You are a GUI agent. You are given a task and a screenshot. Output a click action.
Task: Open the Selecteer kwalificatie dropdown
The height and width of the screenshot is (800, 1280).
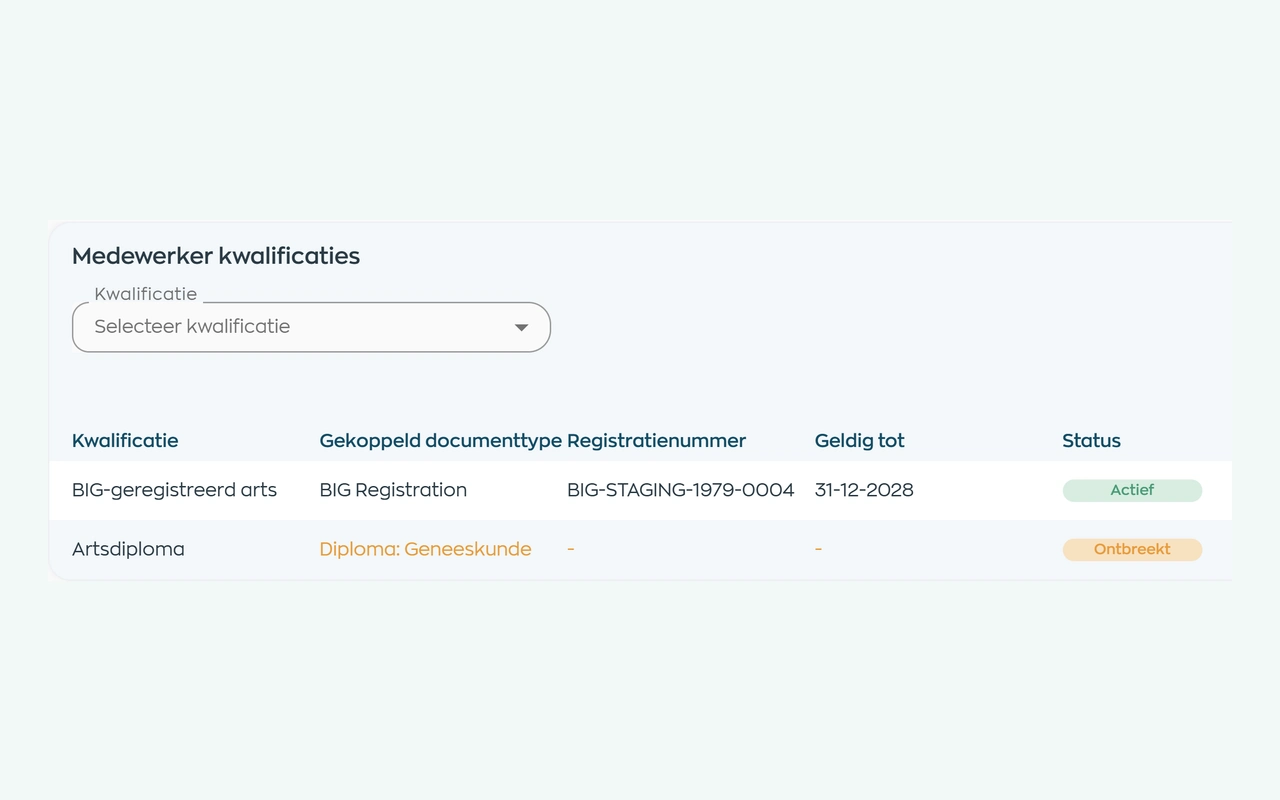pos(311,327)
